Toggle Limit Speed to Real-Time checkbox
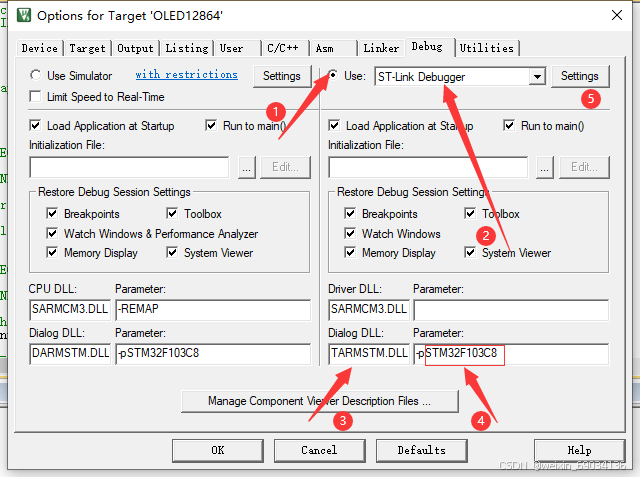640x477 pixels. 36,97
